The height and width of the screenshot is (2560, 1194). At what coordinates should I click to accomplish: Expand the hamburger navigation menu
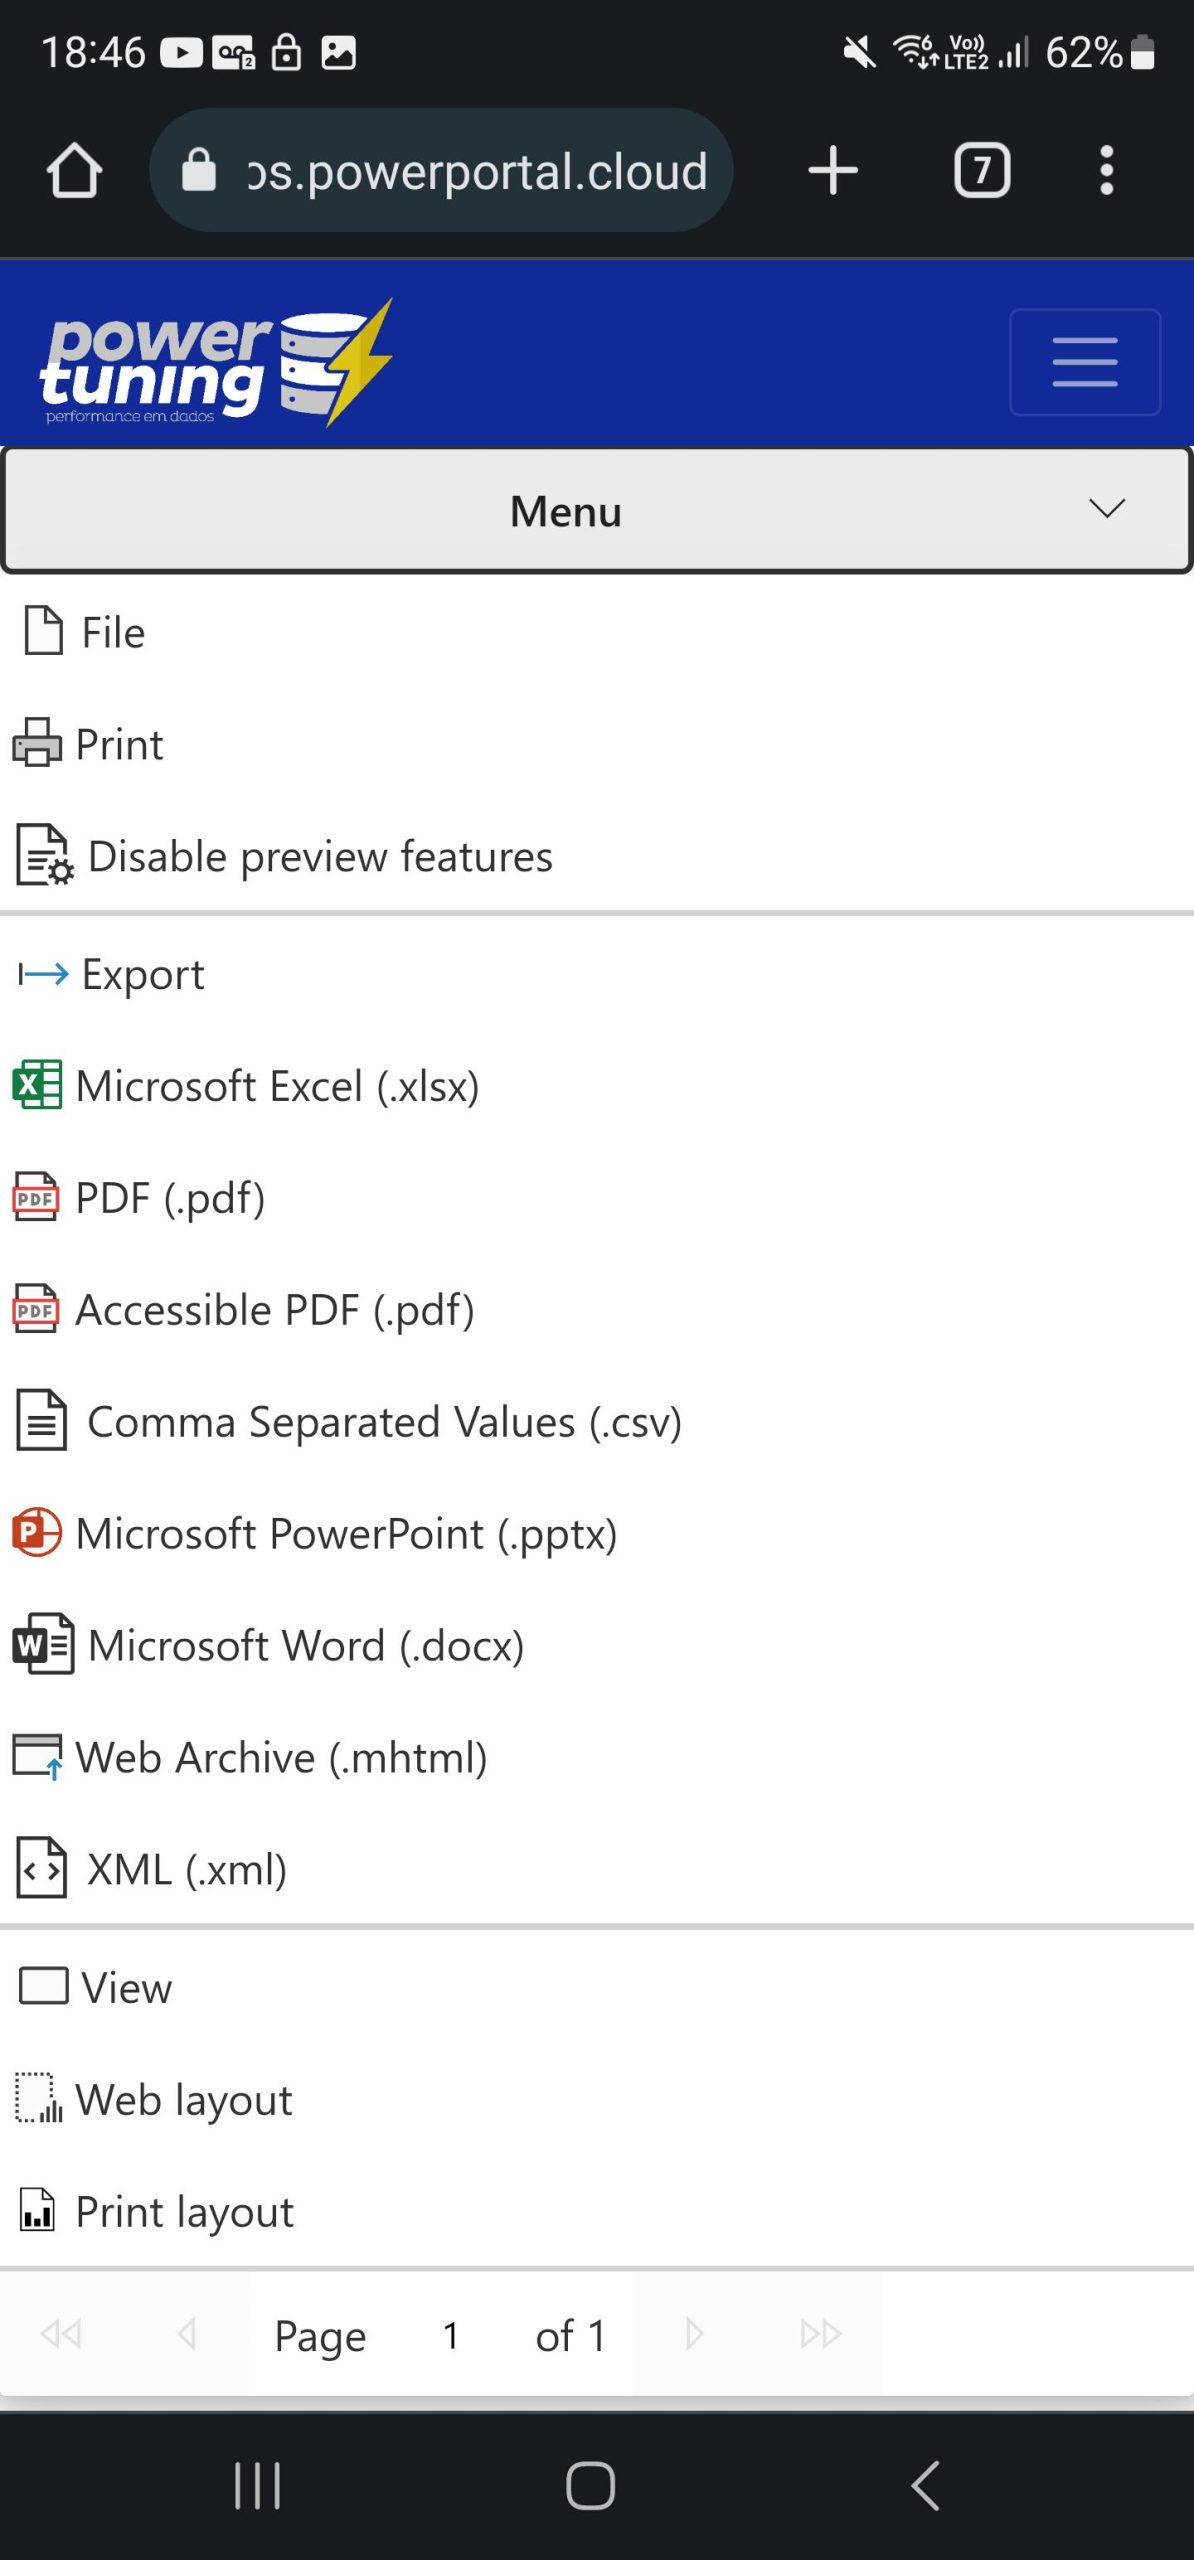tap(1084, 362)
